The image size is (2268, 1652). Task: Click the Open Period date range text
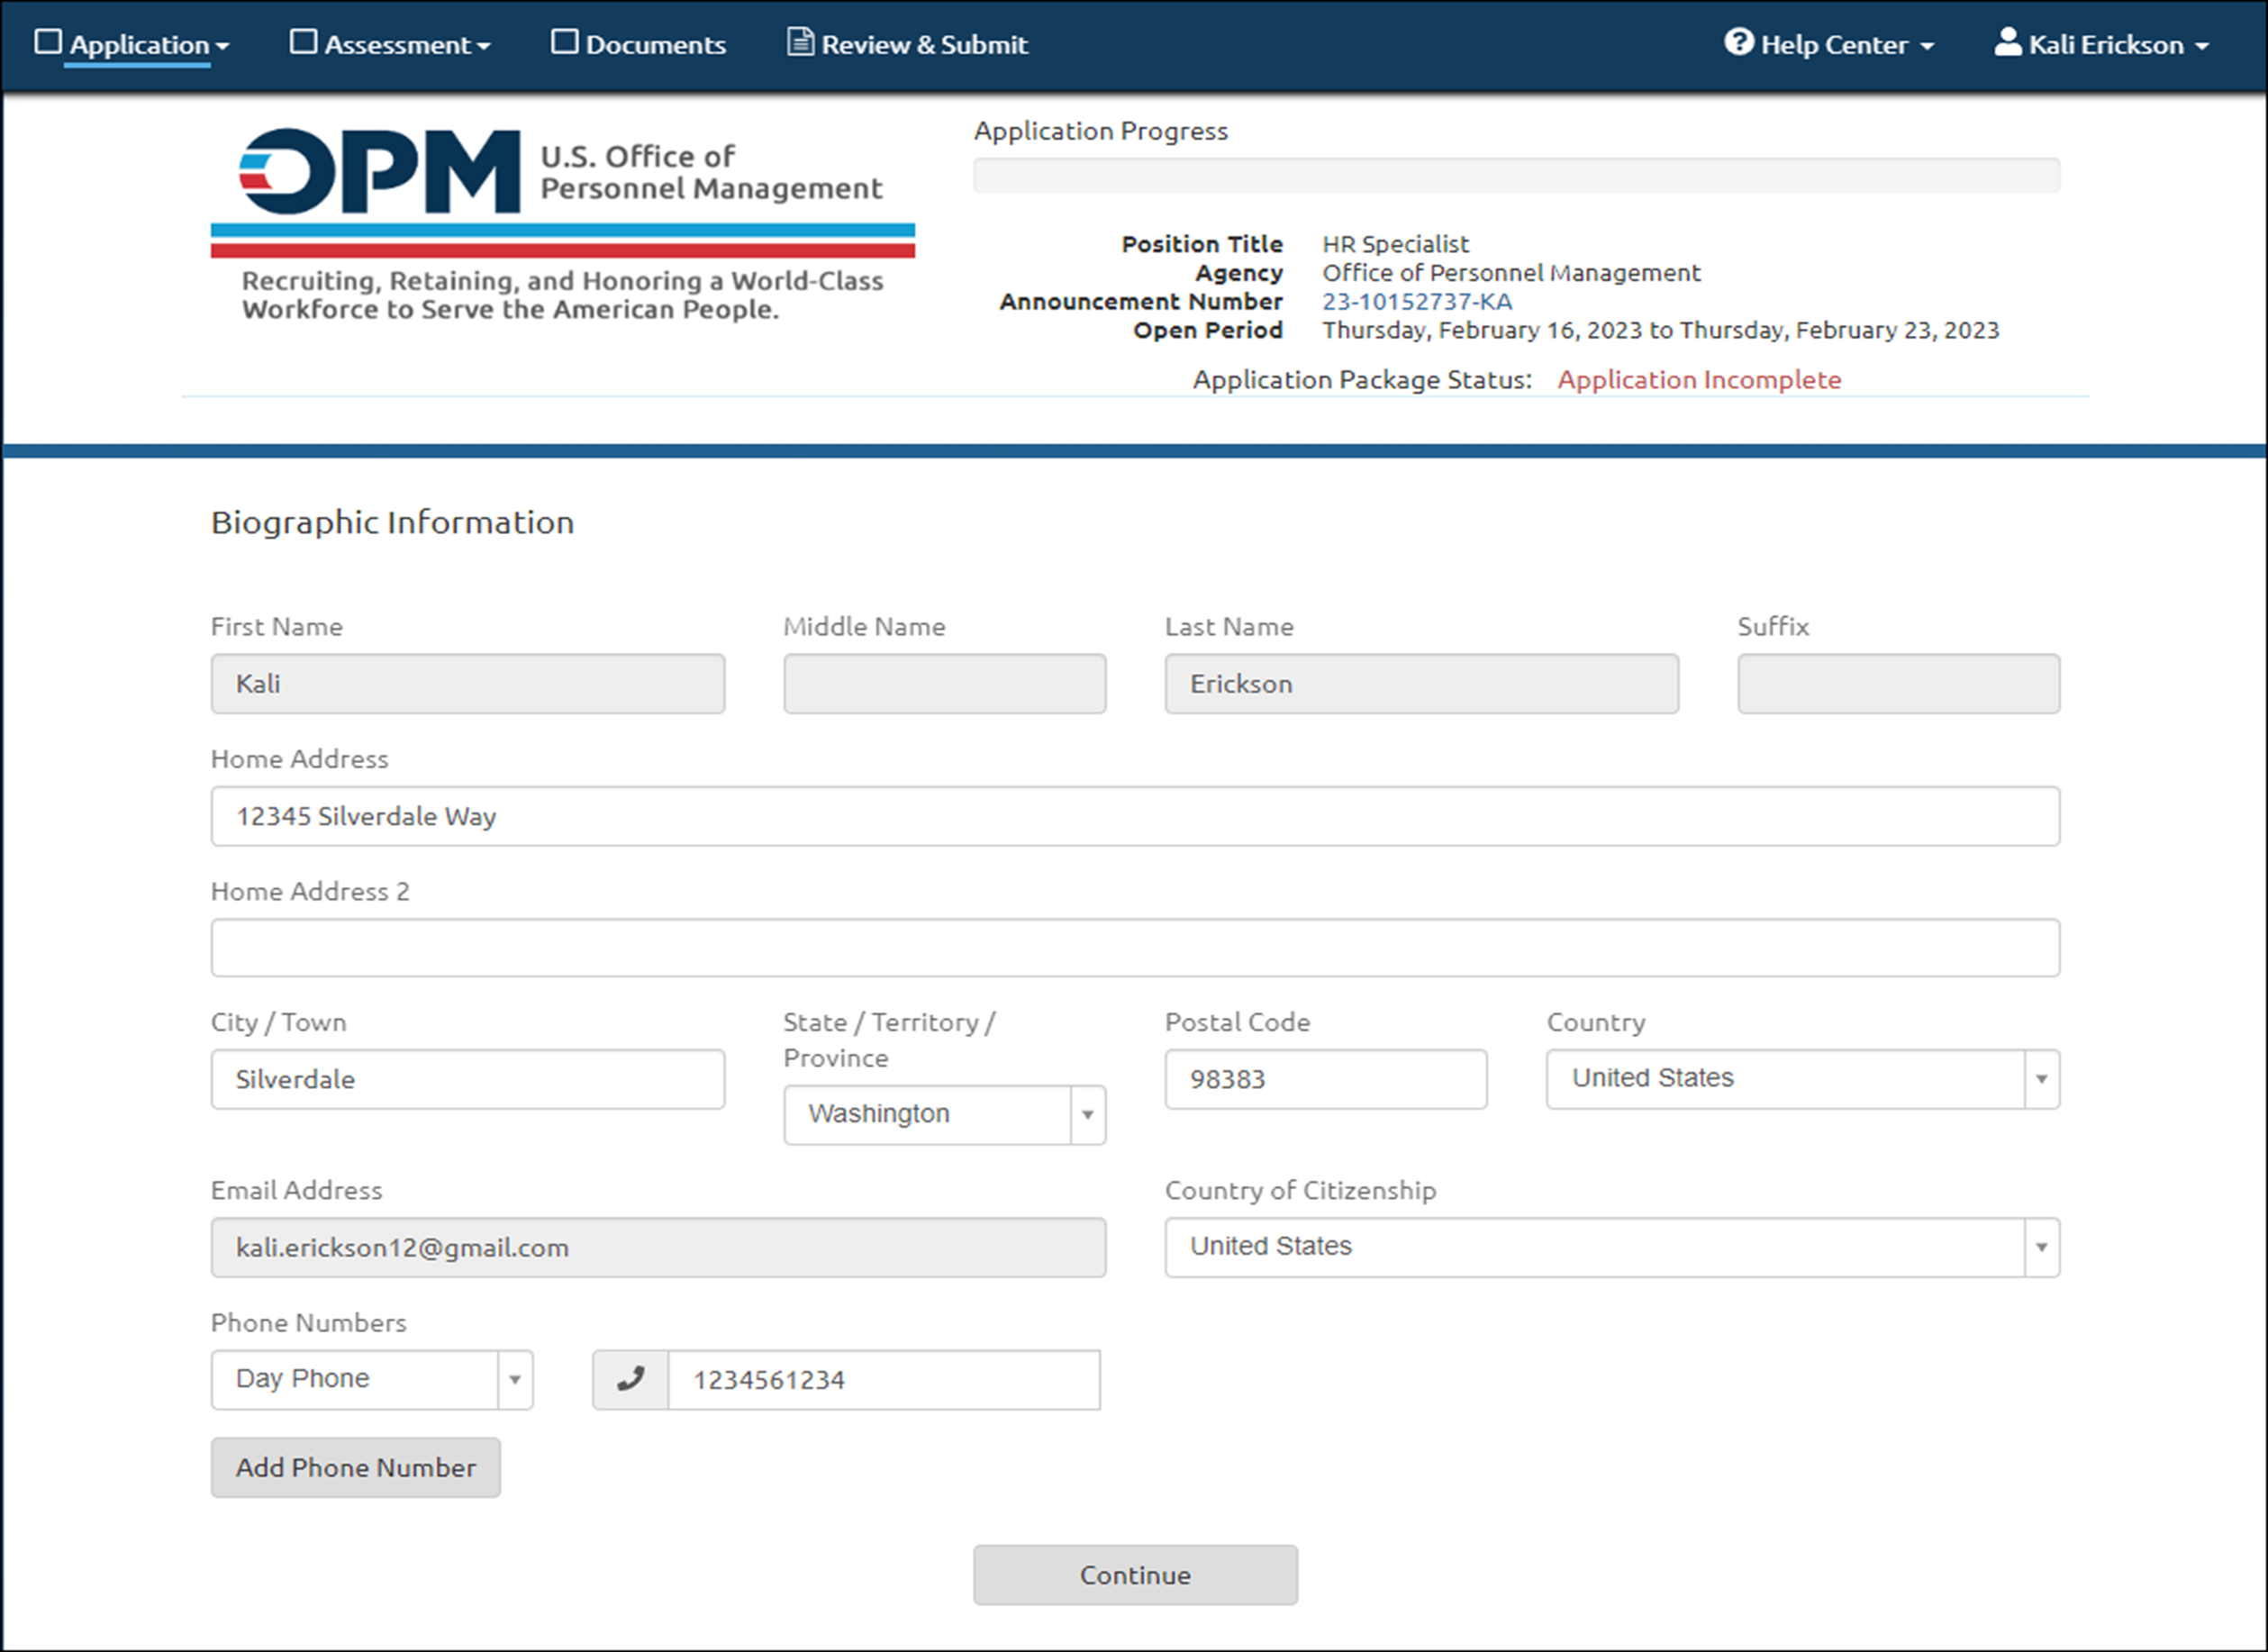(x=1660, y=331)
